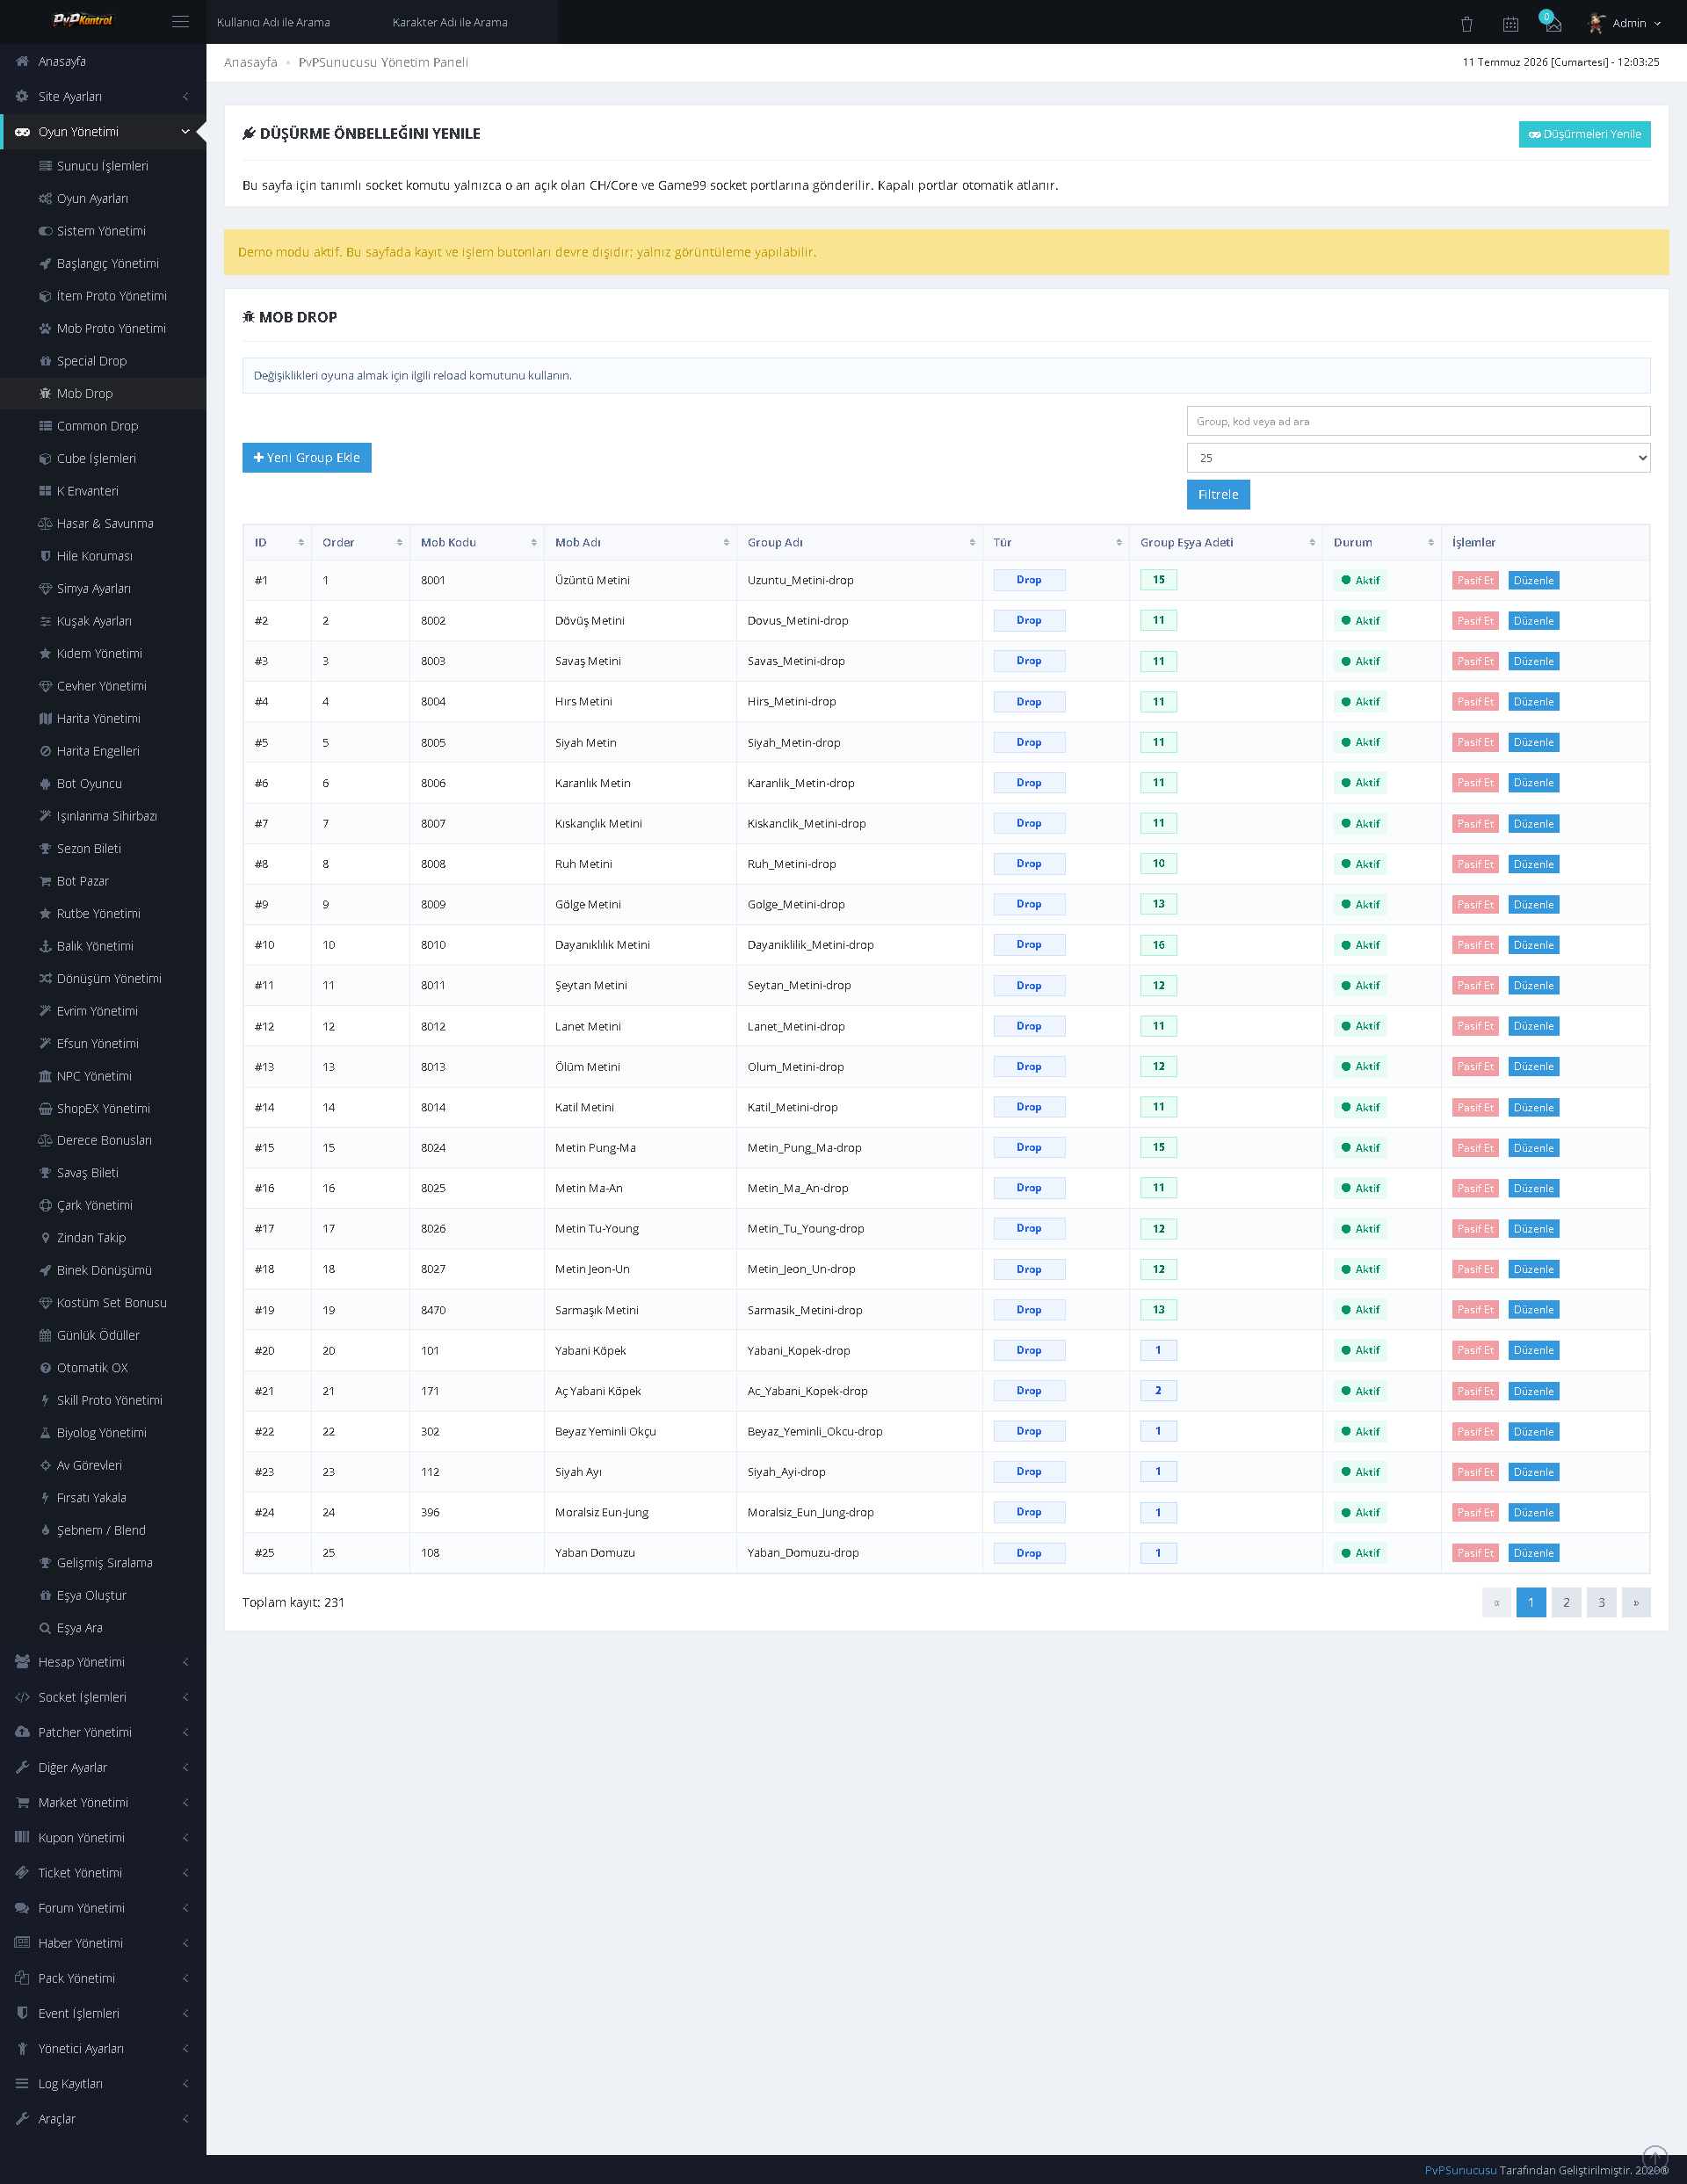Screen dimensions: 1687x2184
Task: Open Special Drop in sidebar menu
Action: click(x=91, y=361)
